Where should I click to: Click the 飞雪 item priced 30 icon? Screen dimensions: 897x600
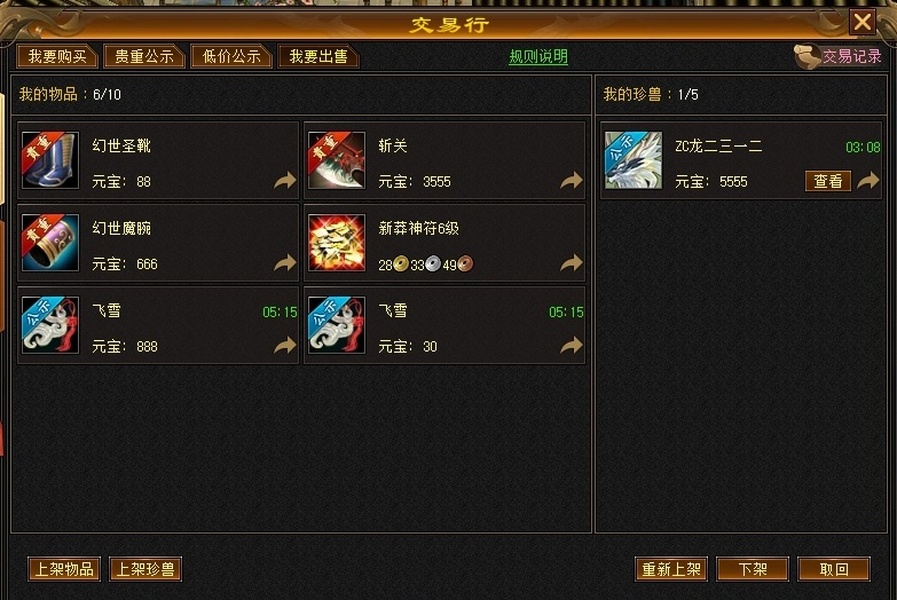[x=336, y=325]
